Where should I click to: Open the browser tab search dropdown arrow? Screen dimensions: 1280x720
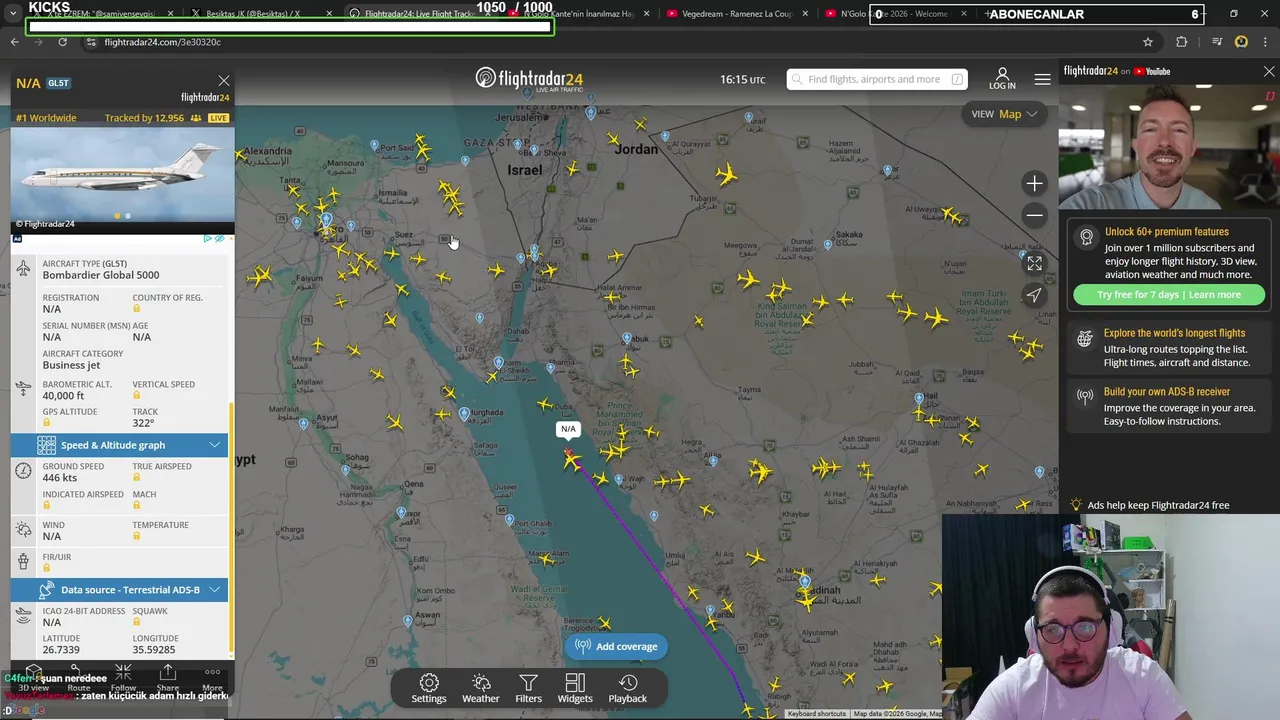click(13, 14)
